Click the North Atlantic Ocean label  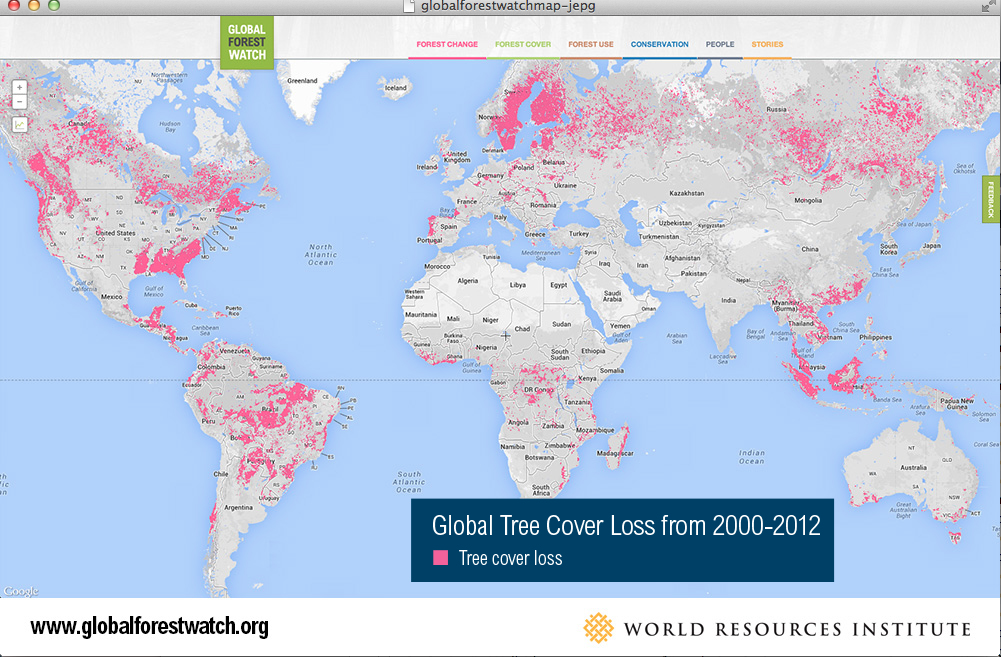click(x=320, y=254)
